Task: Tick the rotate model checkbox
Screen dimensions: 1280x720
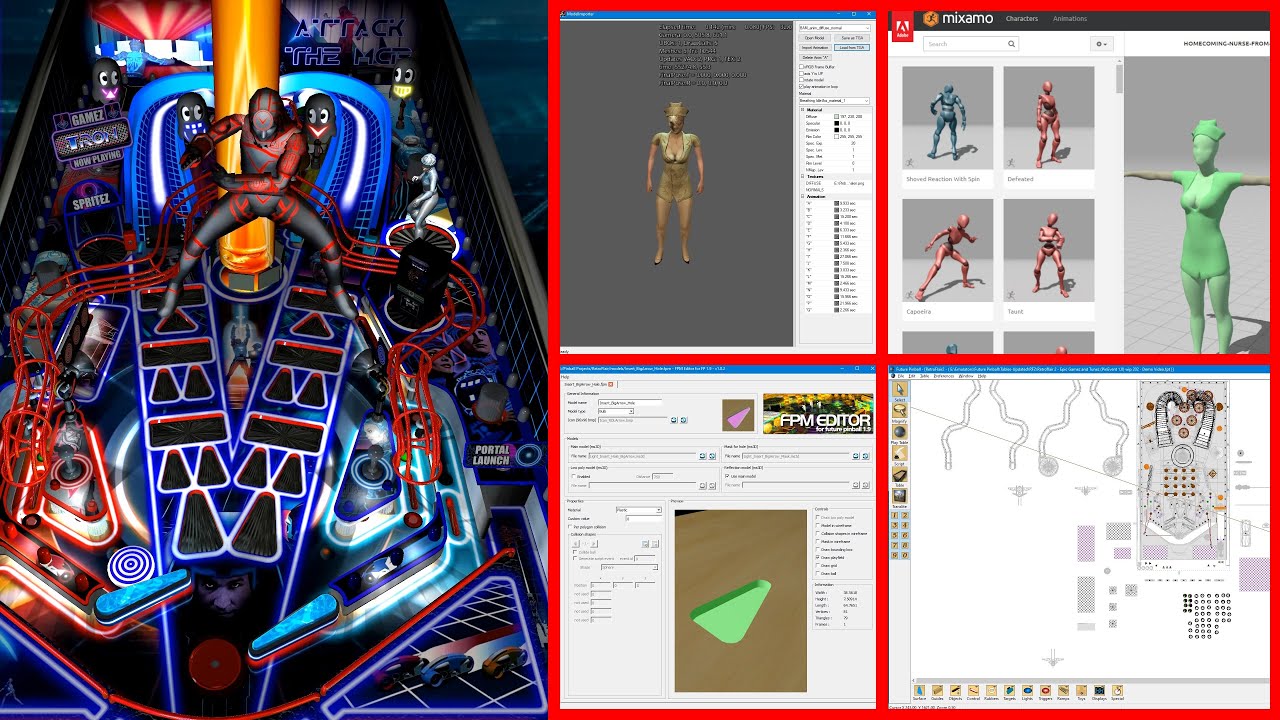Action: click(802, 80)
